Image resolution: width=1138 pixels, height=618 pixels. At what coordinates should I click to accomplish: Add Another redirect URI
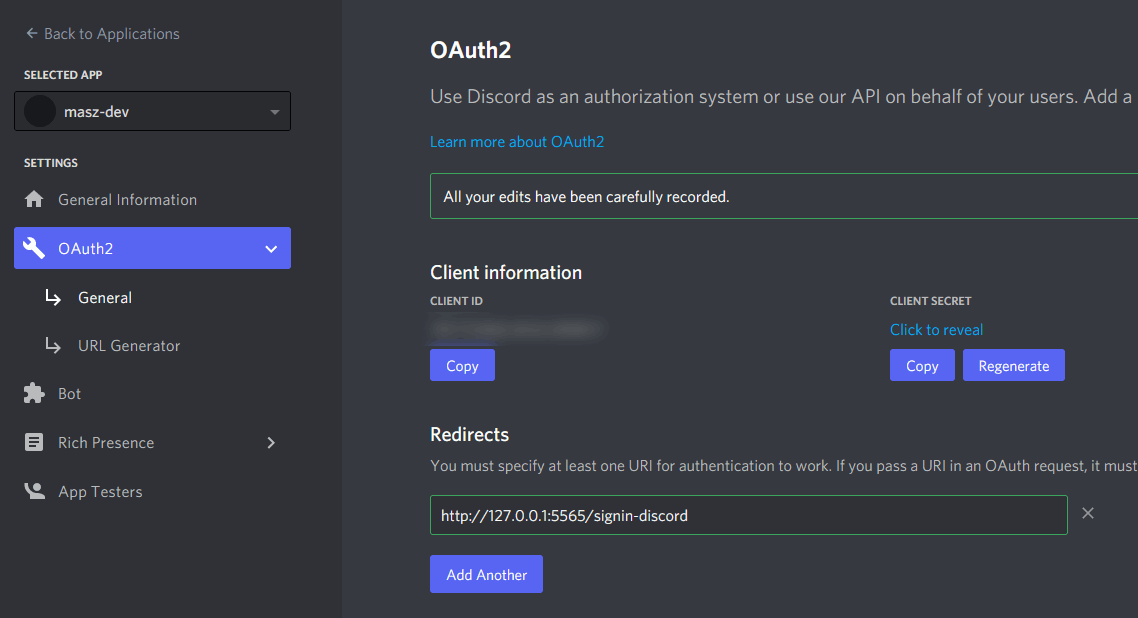tap(486, 574)
